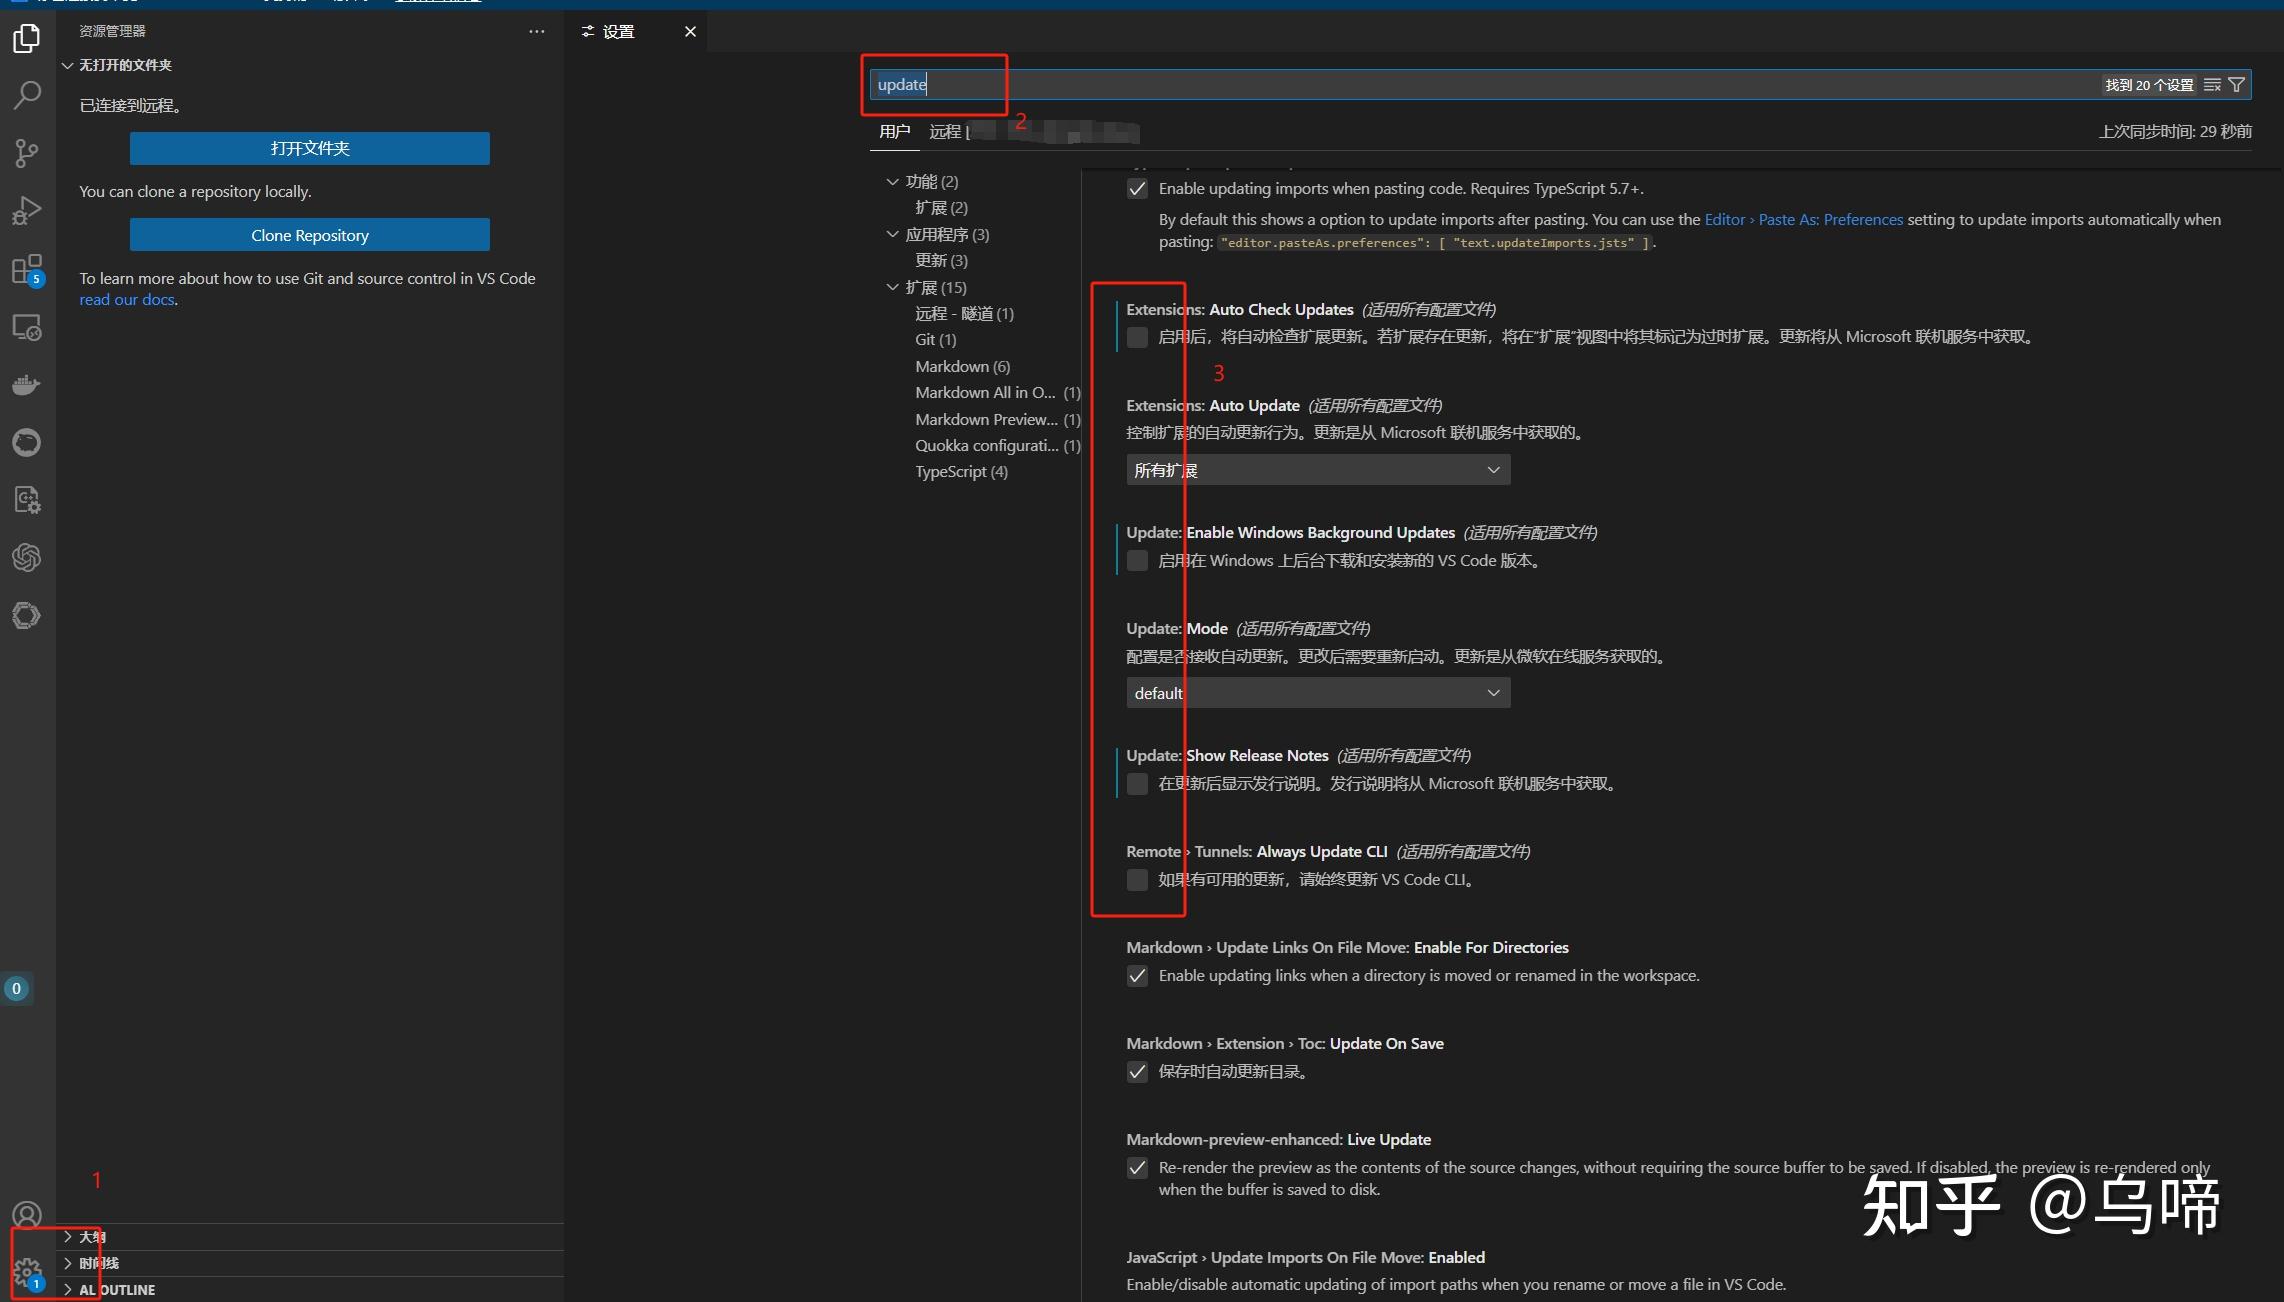Screen dimensions: 2284x1302
Task: Select the 设置 editor tab
Action: (617, 31)
